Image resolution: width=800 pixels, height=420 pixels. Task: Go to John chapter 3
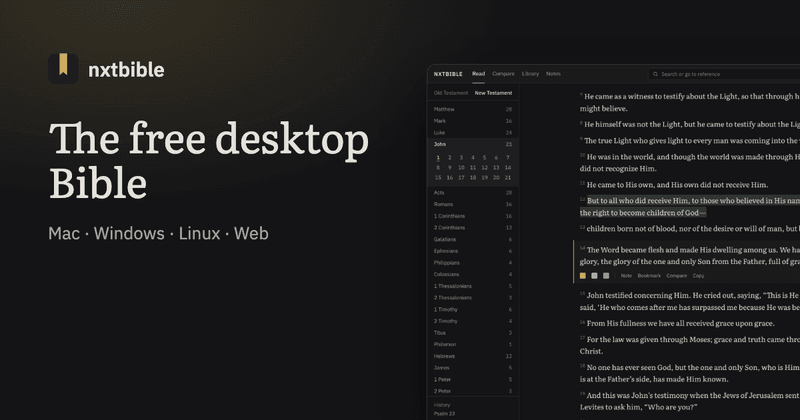461,158
